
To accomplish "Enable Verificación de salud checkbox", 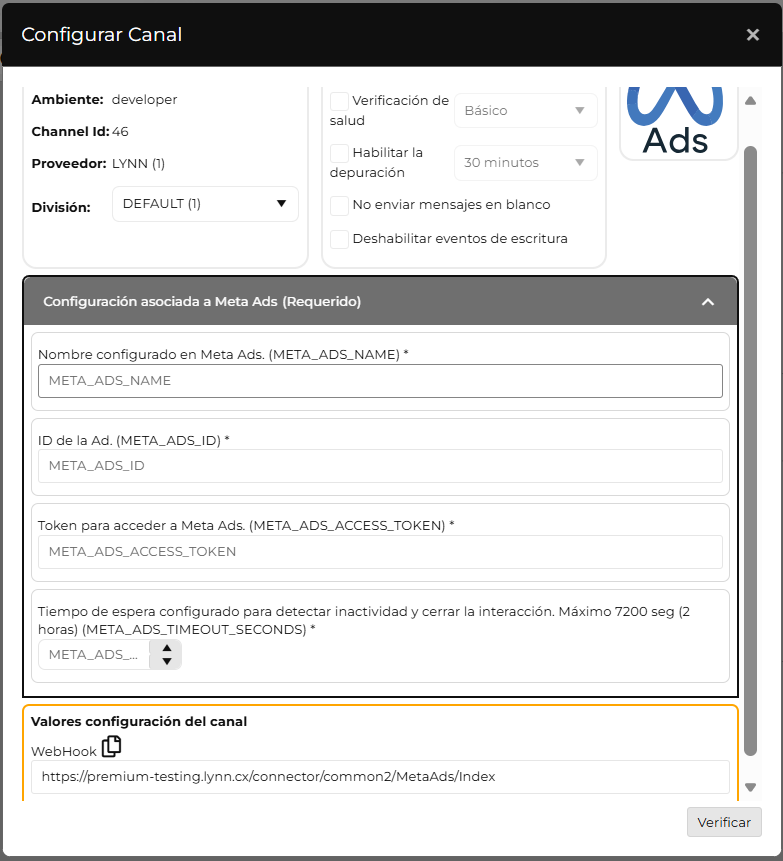I will point(339,102).
